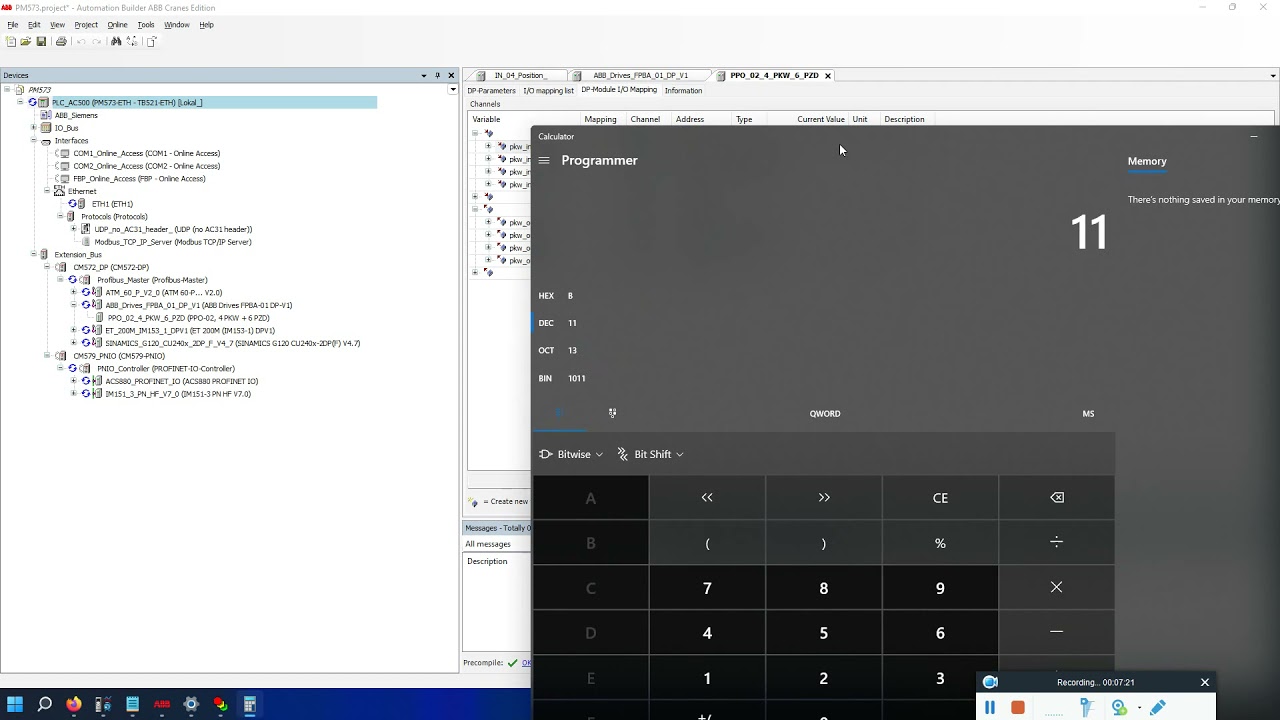Pause the screen recording
The width and height of the screenshot is (1280, 720).
pyautogui.click(x=990, y=707)
